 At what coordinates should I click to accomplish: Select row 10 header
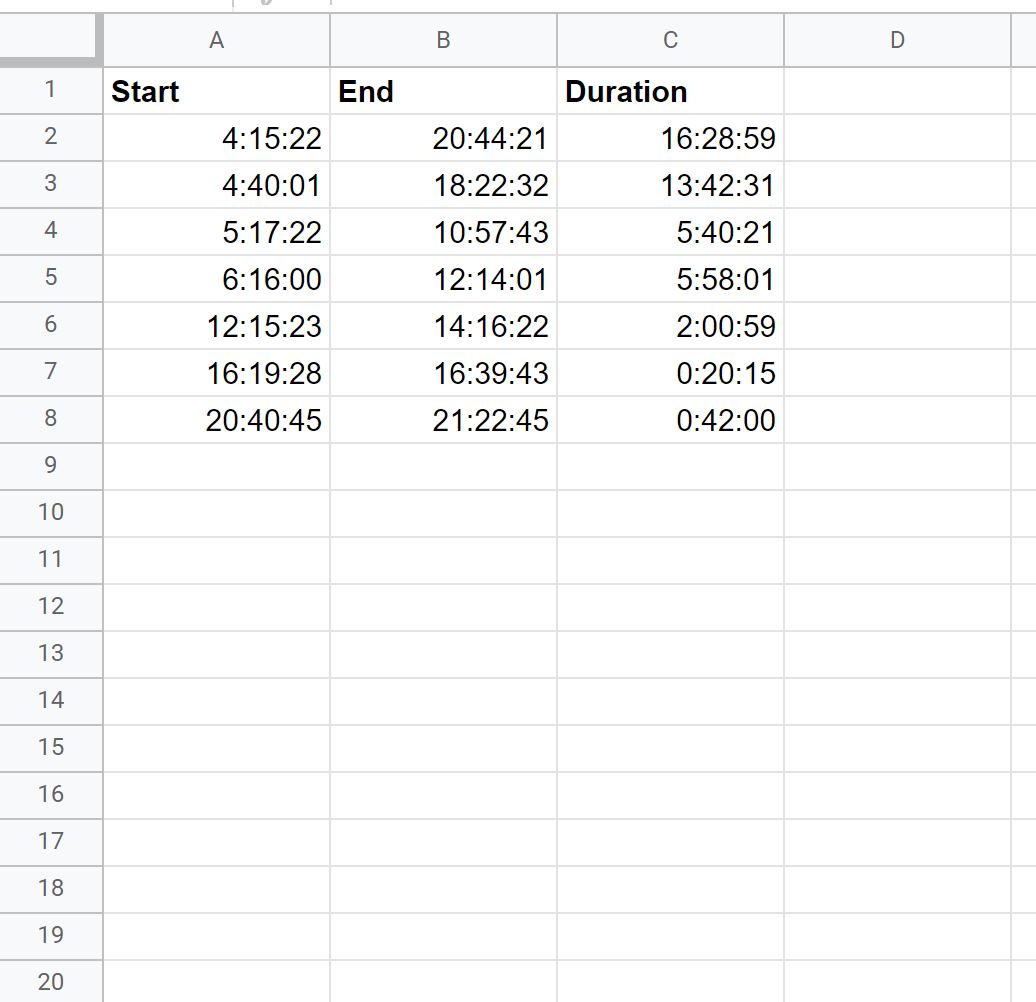[50, 512]
